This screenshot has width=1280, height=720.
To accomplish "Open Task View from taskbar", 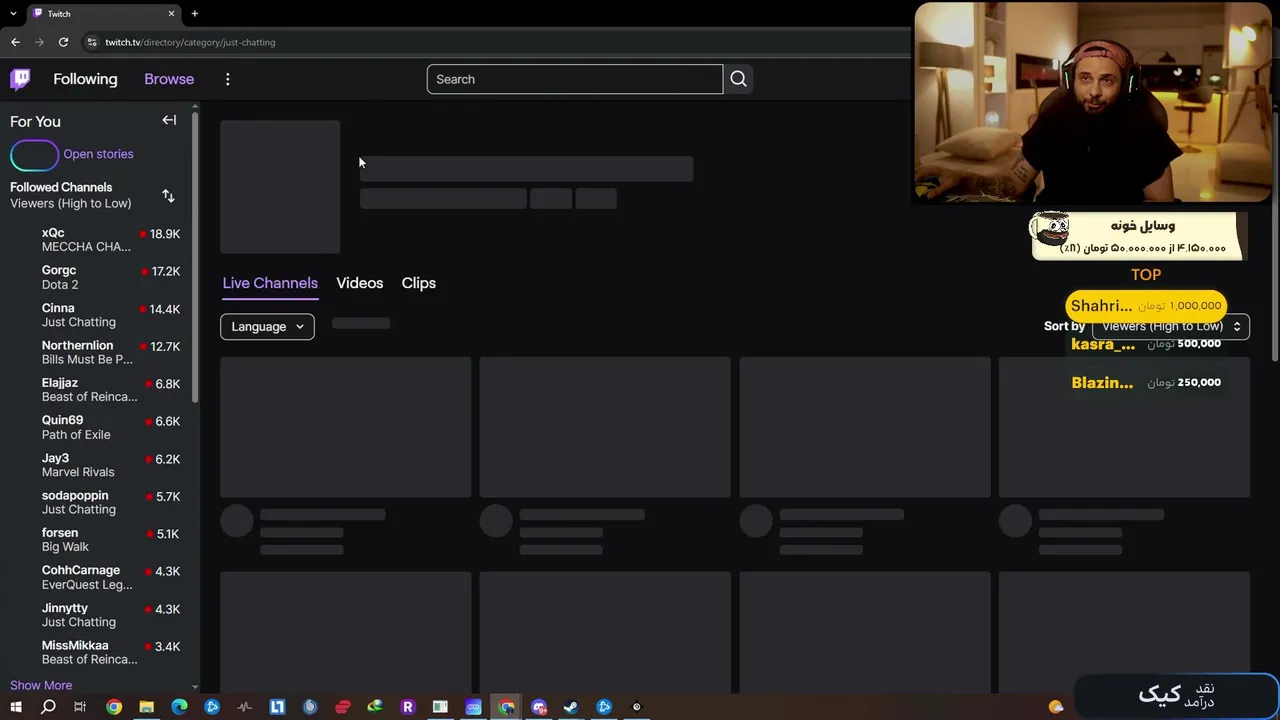I will (x=80, y=707).
